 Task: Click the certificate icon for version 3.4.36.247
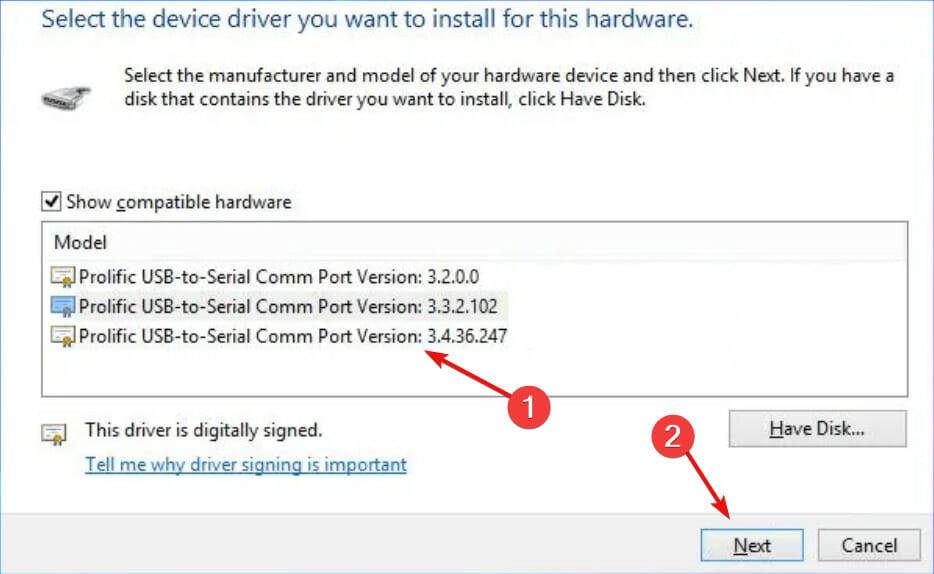click(63, 336)
